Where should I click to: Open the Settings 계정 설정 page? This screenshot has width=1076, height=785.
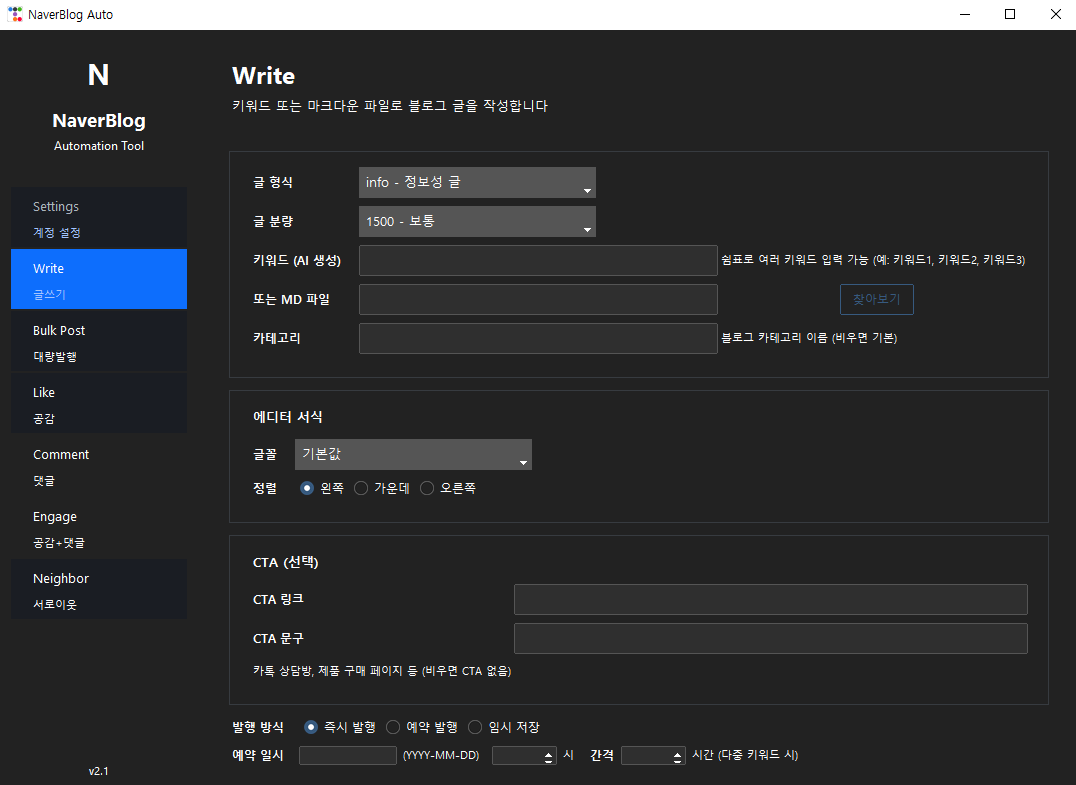click(99, 218)
